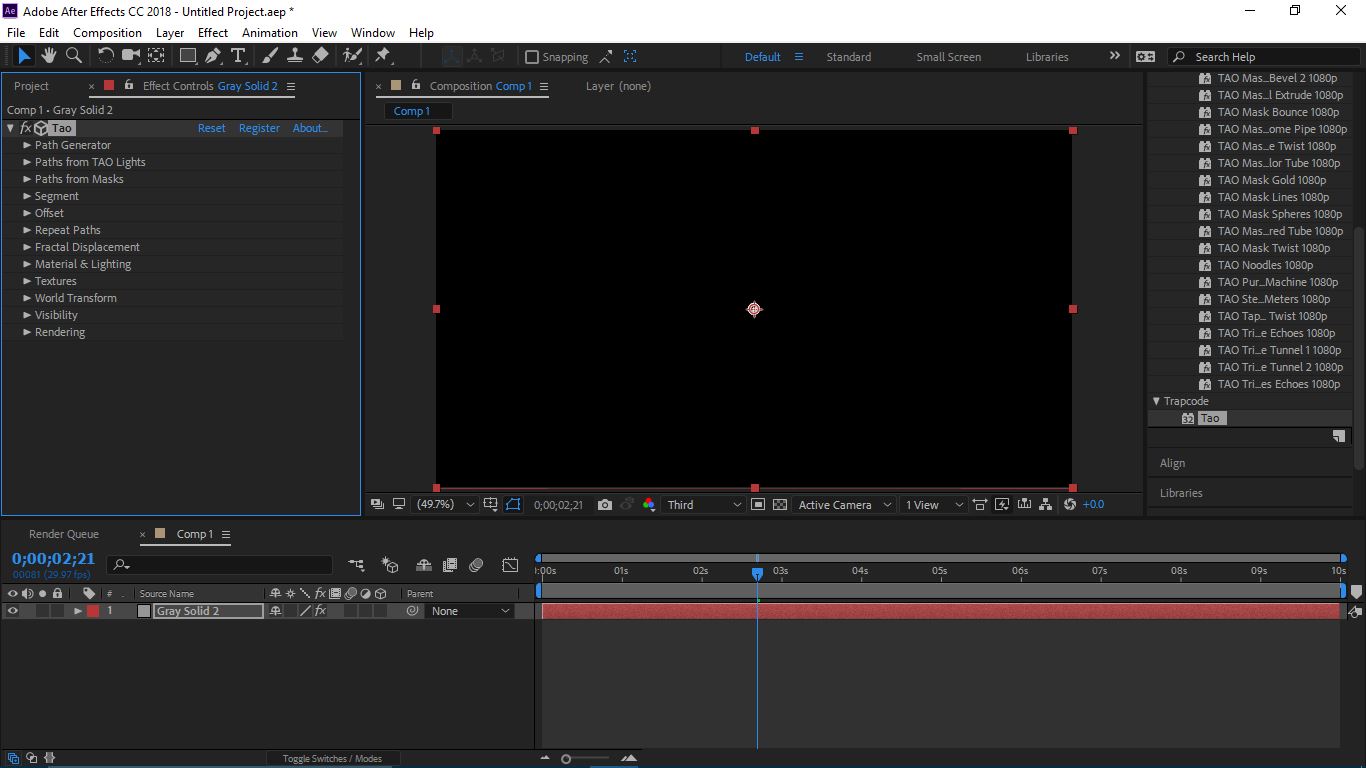Select the Puppet Pin tool
This screenshot has width=1366, height=768.
click(382, 56)
